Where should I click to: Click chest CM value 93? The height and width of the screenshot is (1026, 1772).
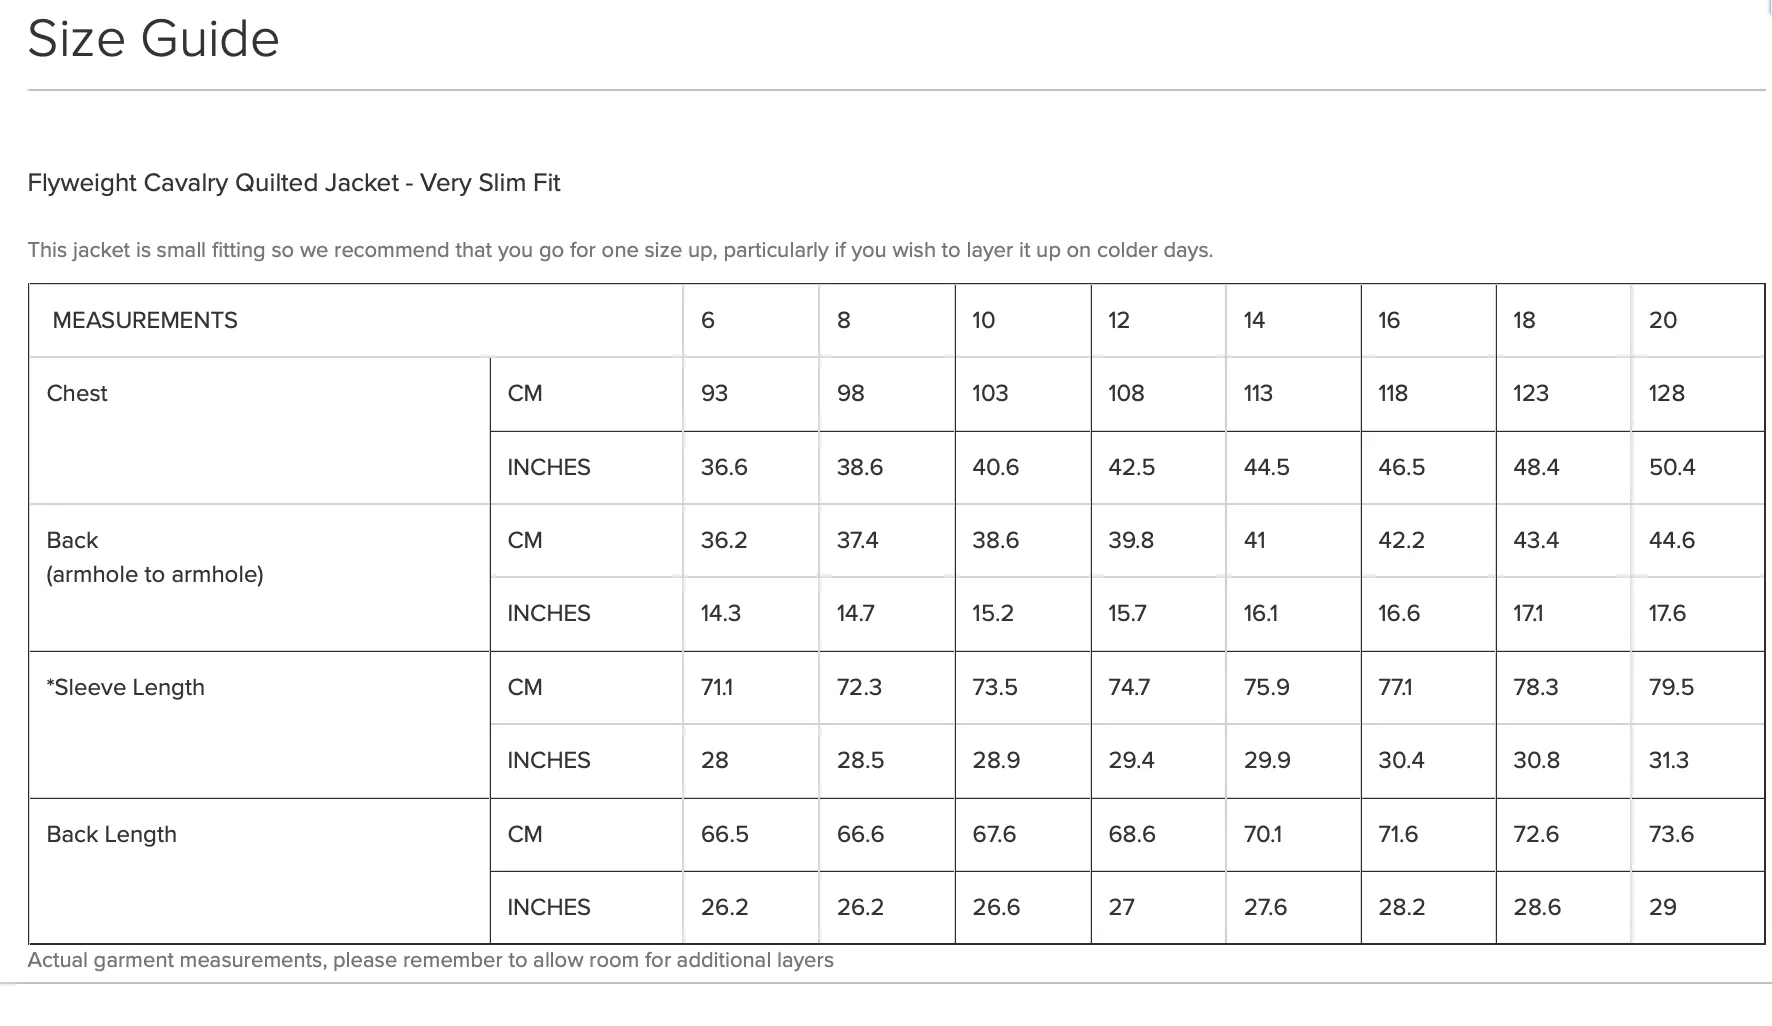point(714,393)
